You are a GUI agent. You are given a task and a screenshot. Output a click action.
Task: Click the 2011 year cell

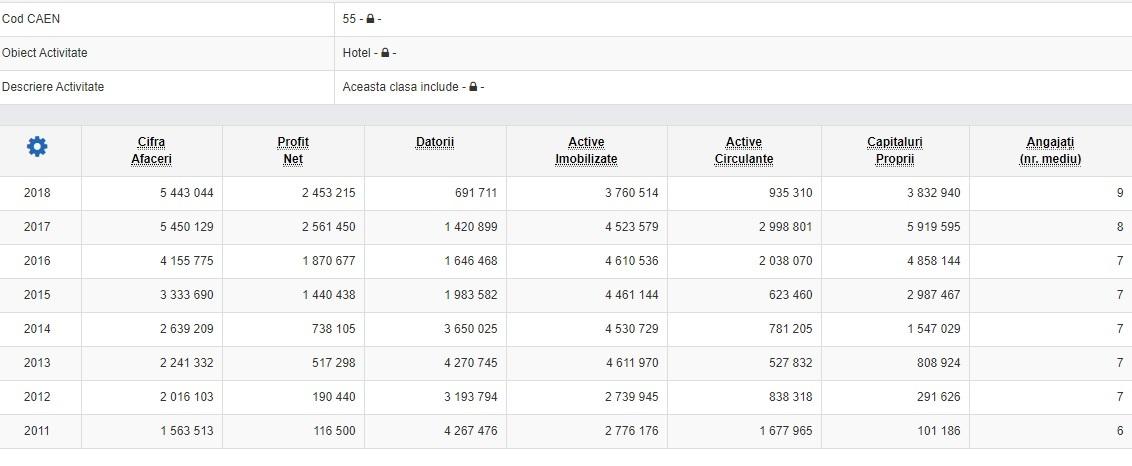click(37, 431)
